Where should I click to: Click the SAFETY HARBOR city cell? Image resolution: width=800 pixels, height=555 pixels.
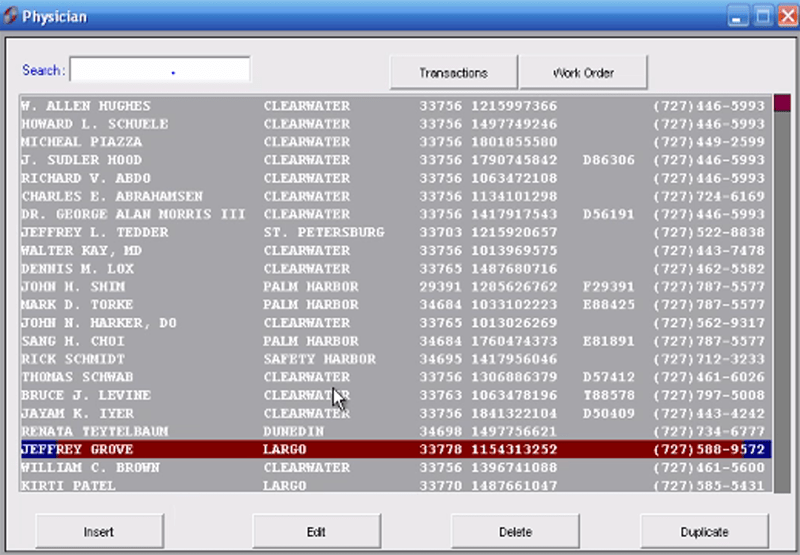(320, 359)
